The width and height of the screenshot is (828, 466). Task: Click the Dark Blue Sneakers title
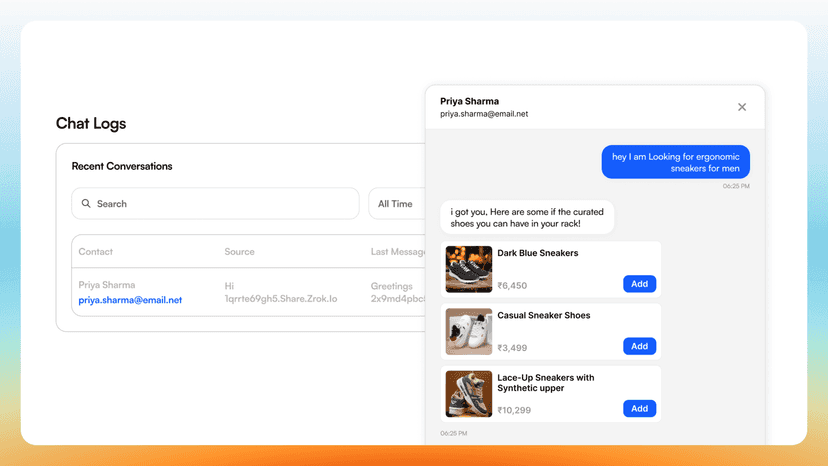[x=538, y=253]
